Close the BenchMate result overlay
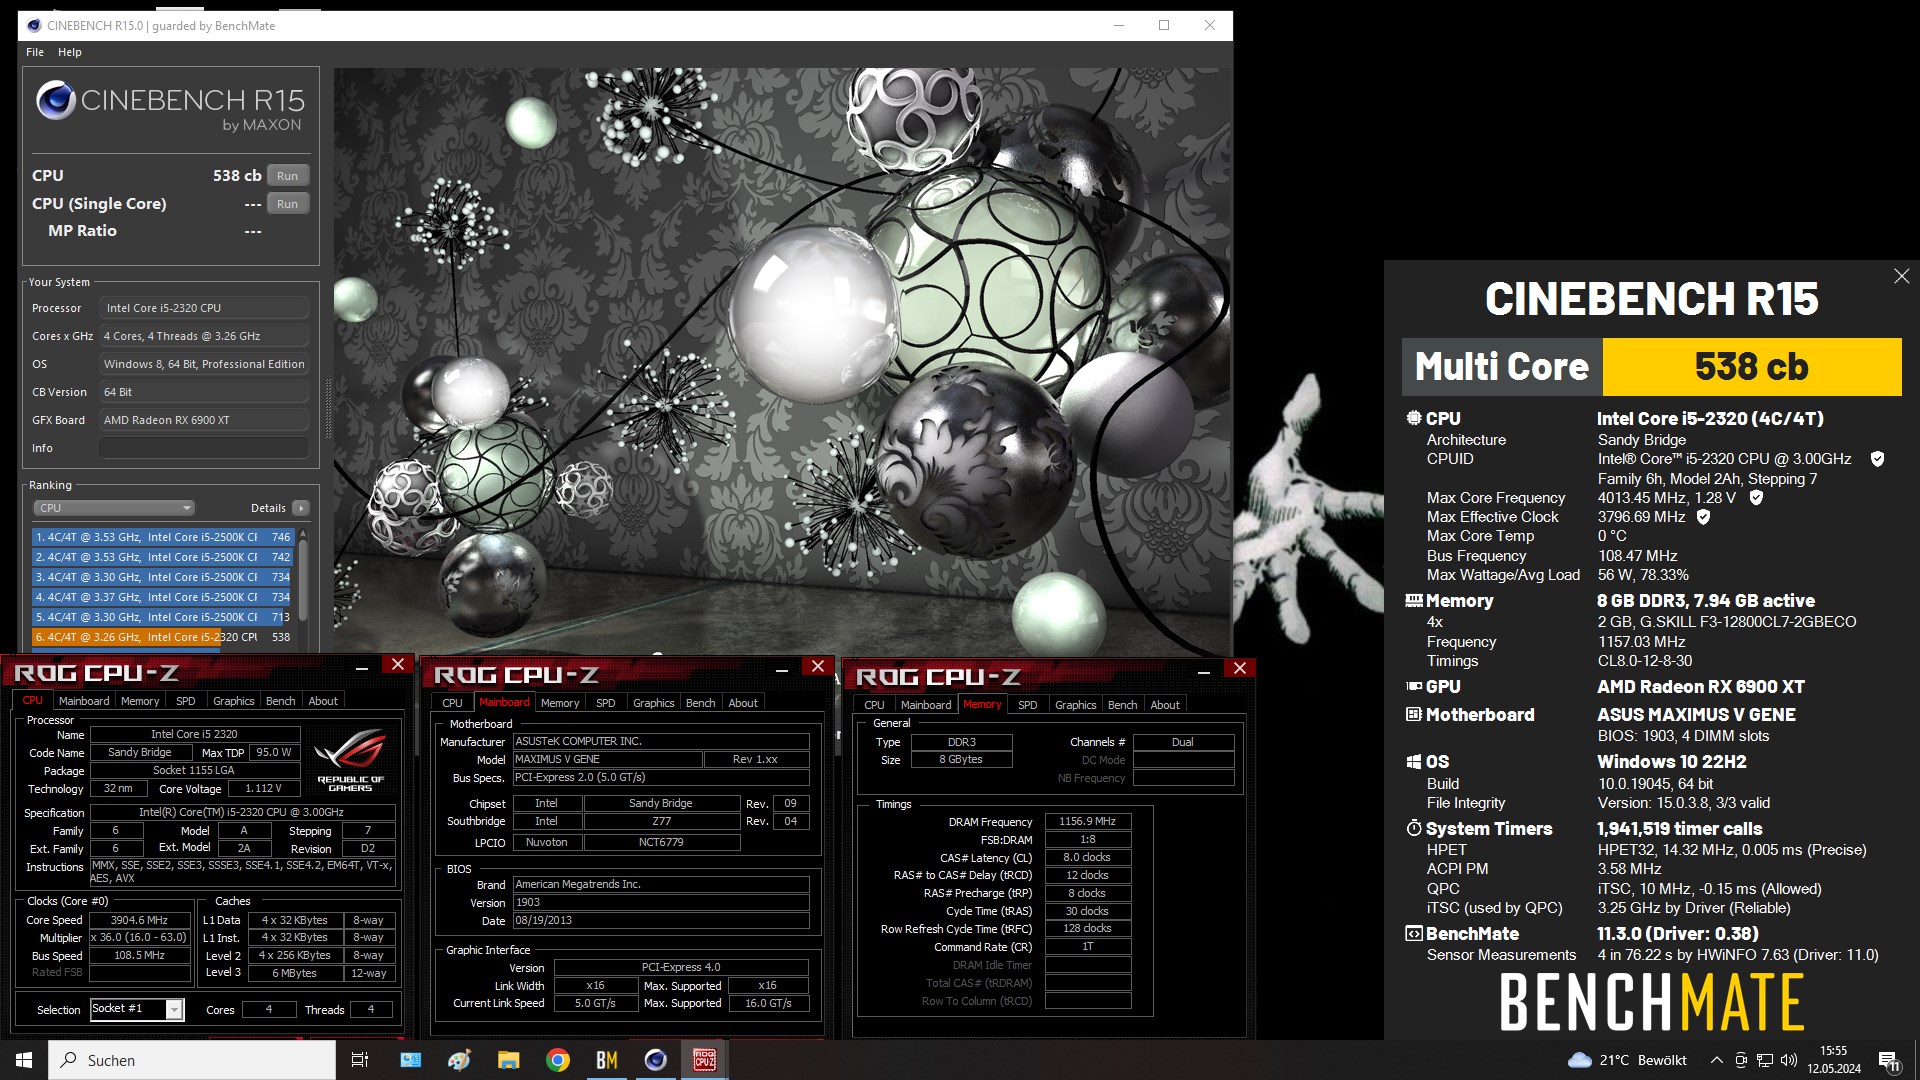This screenshot has width=1920, height=1080. tap(1901, 276)
